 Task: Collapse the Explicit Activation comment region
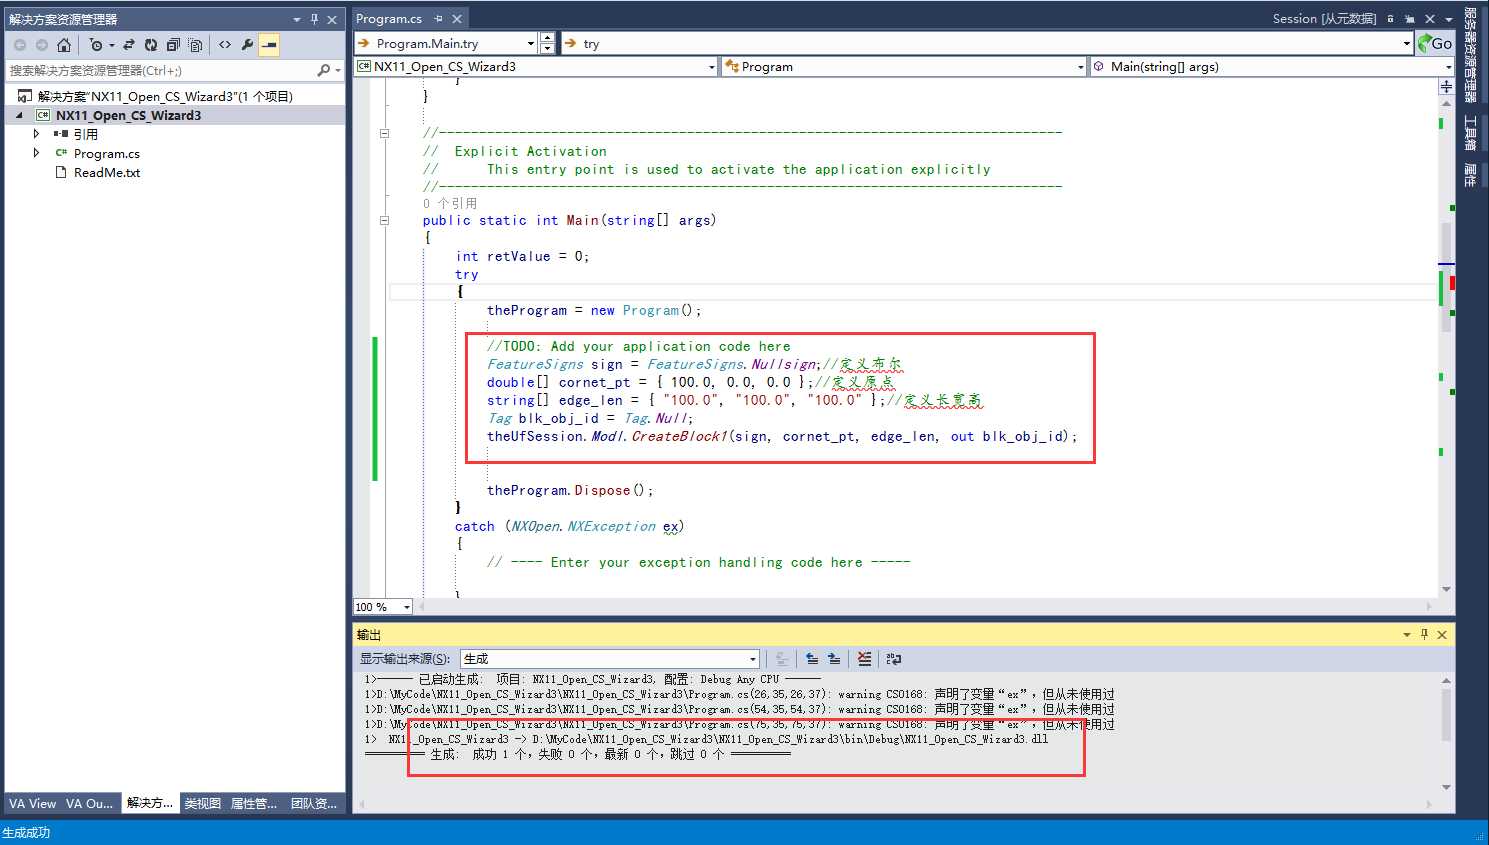384,133
